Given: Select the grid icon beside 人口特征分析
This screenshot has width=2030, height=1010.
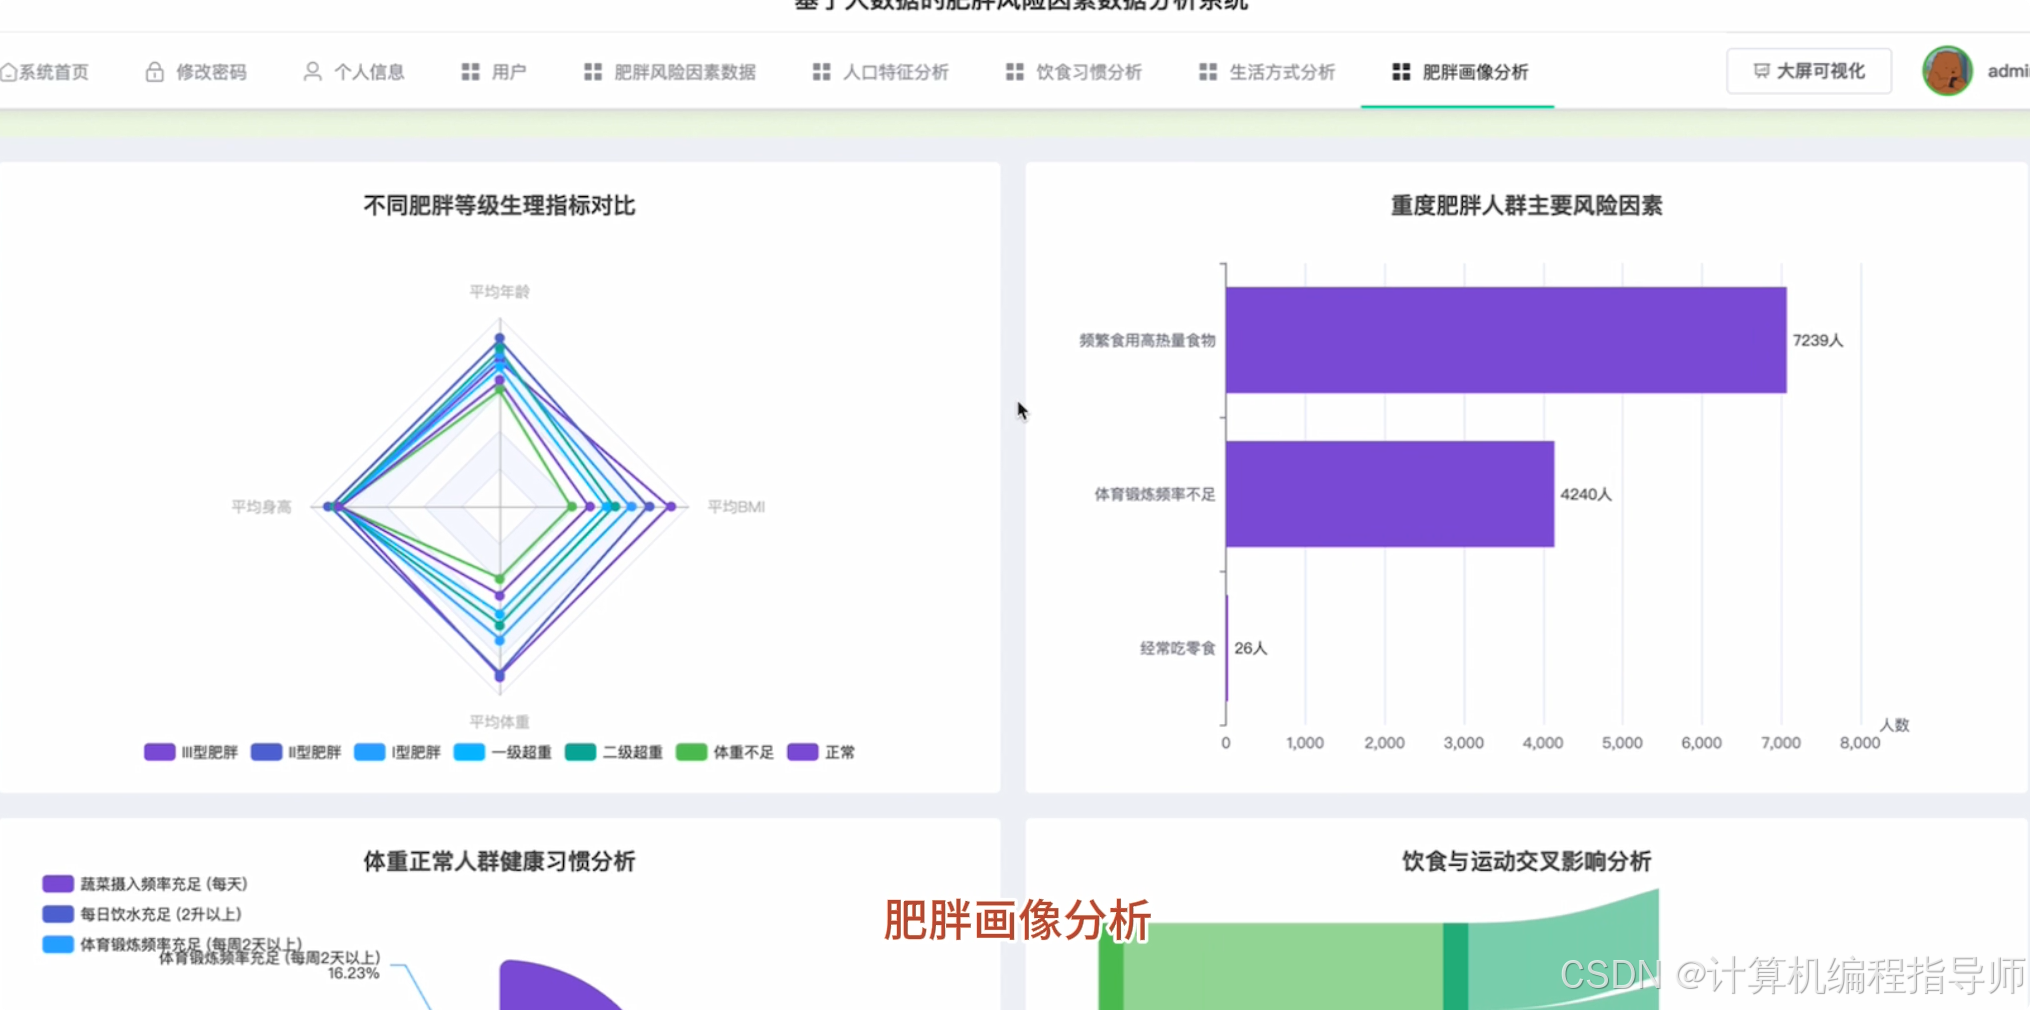Looking at the screenshot, I should click(x=821, y=71).
